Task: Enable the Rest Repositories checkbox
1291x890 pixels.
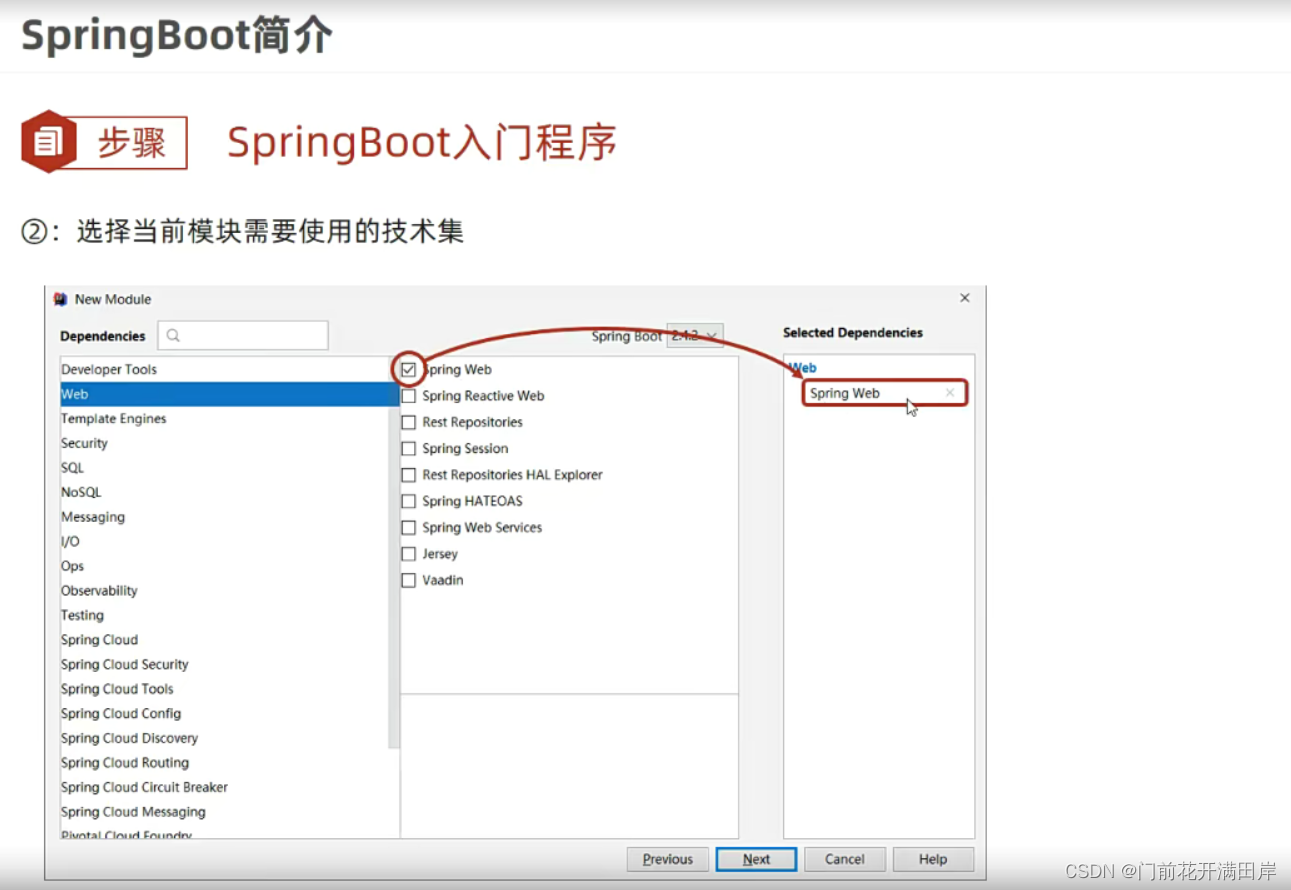Action: pos(408,422)
